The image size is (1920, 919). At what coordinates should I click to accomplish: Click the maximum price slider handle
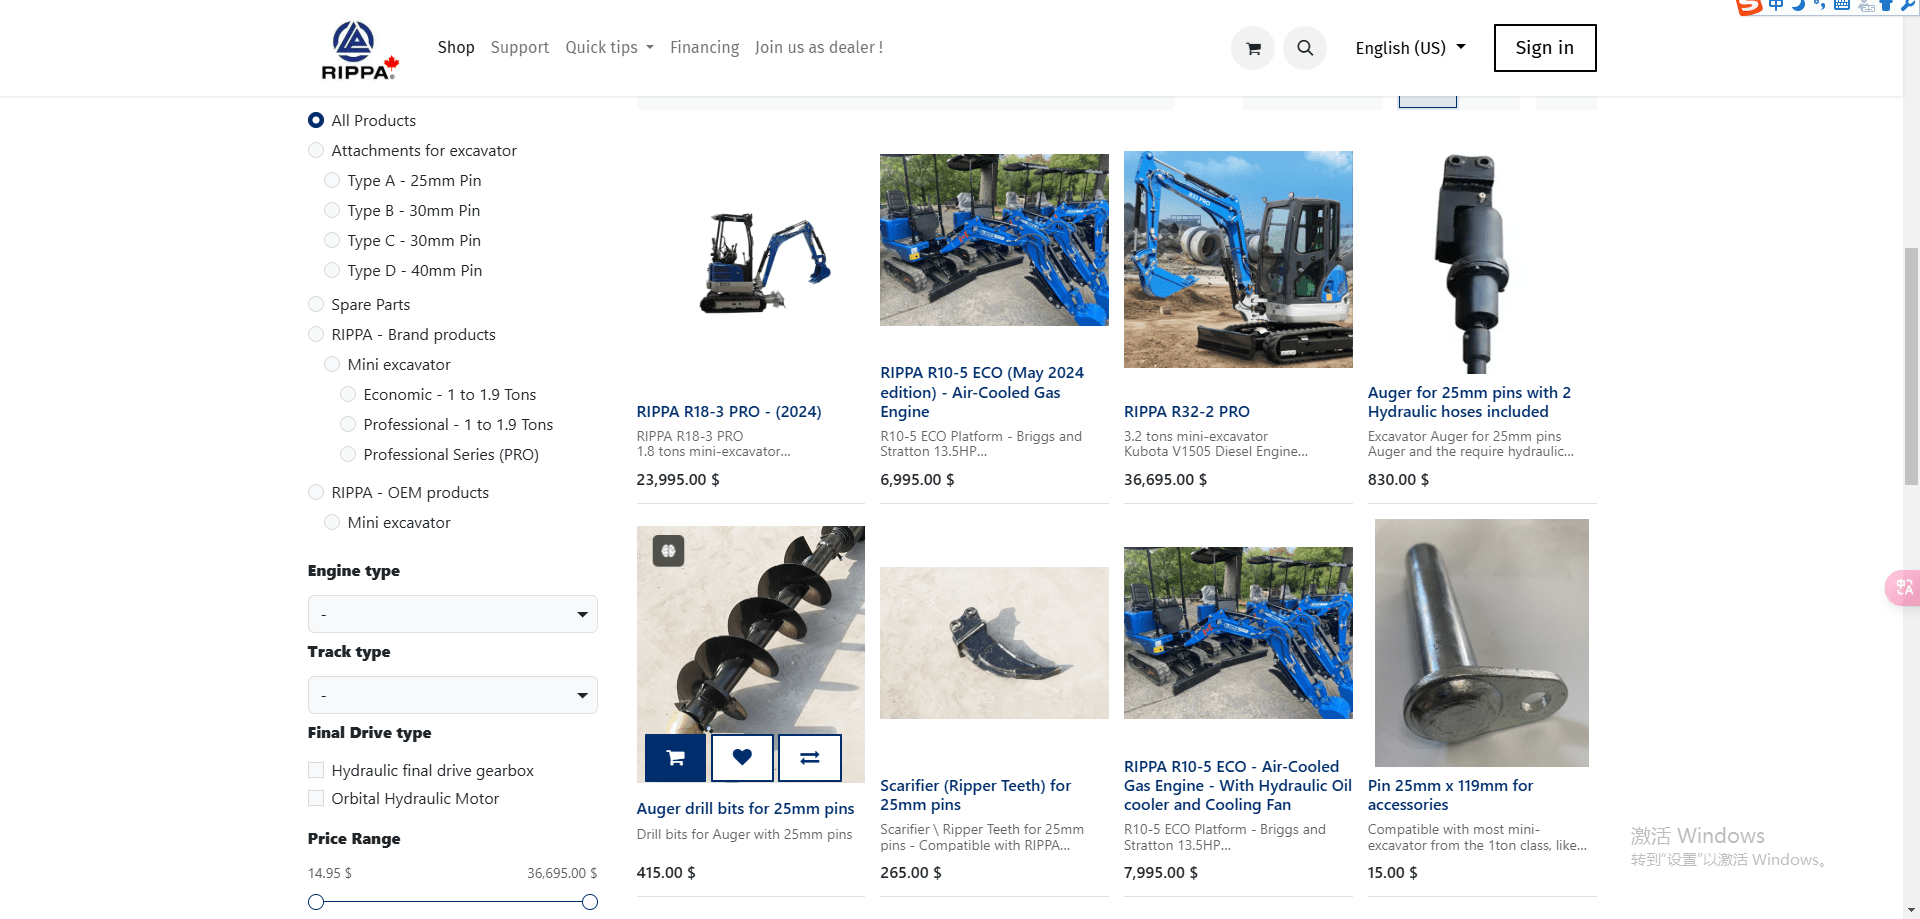point(590,902)
